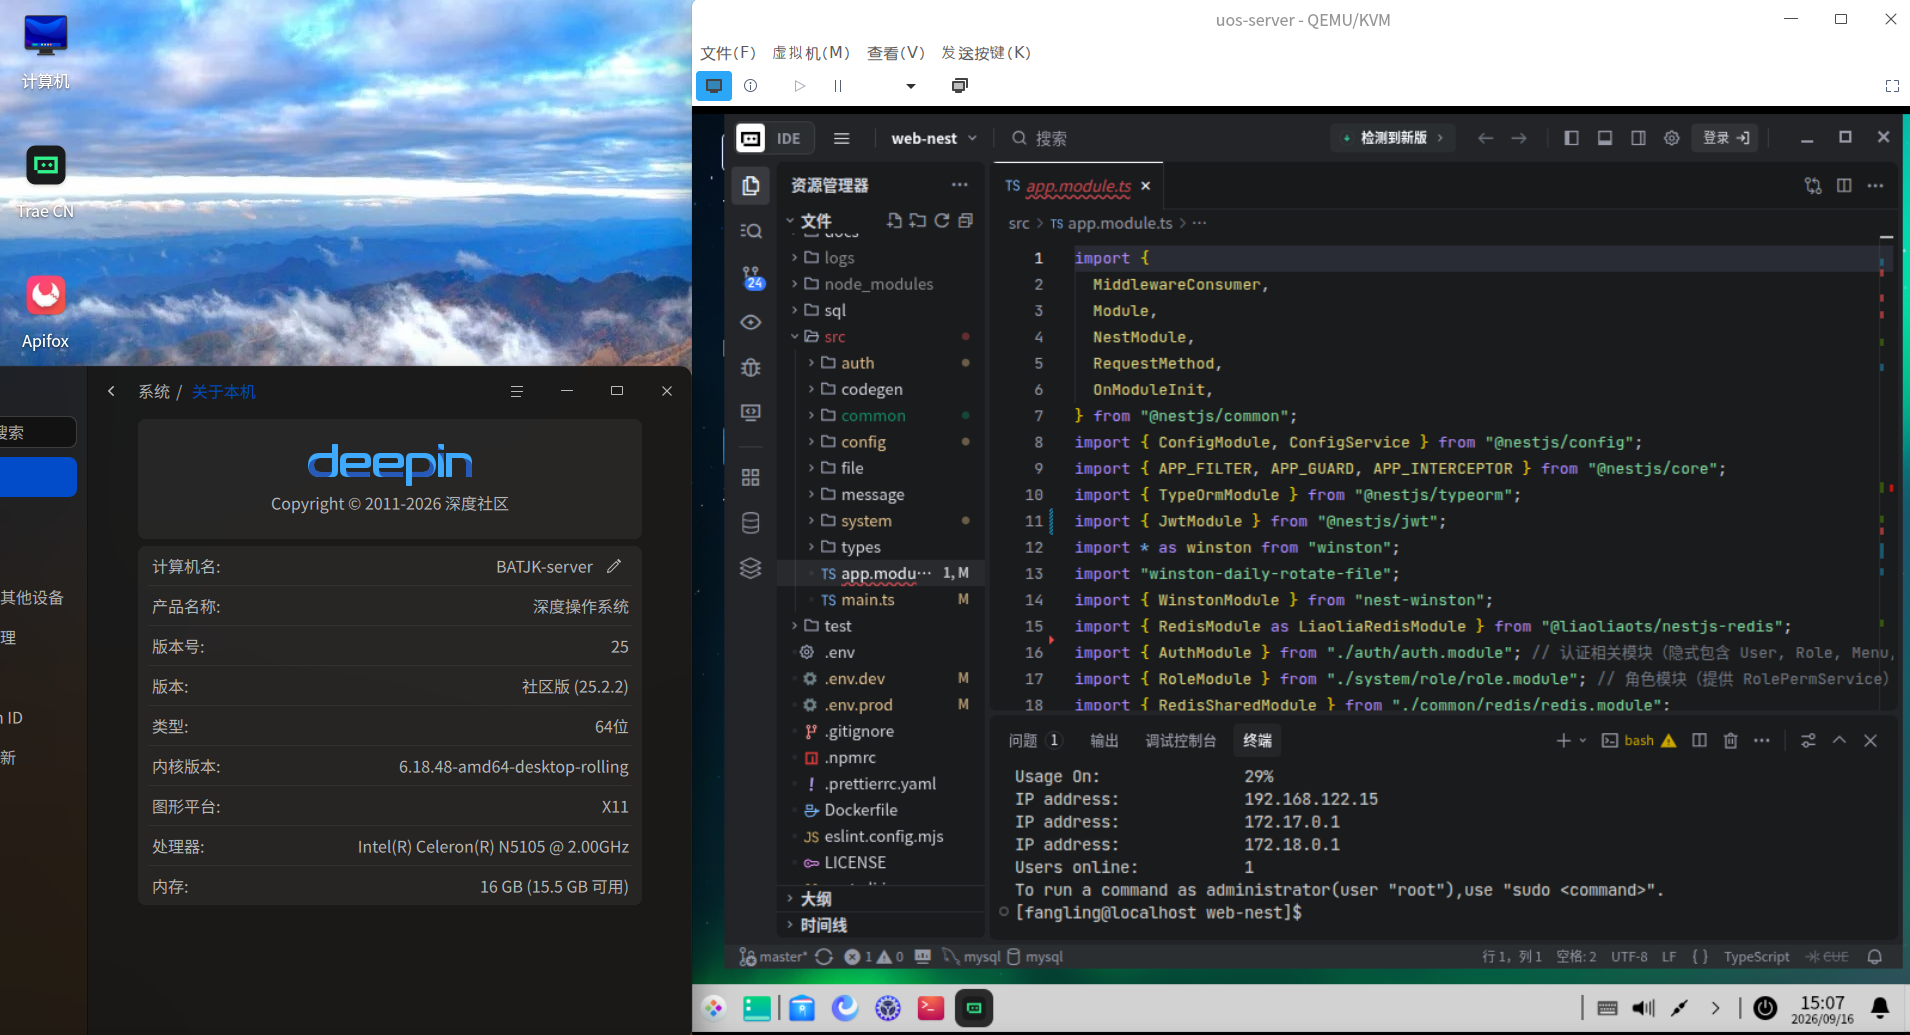Launch Apifox from desktop

click(x=46, y=312)
